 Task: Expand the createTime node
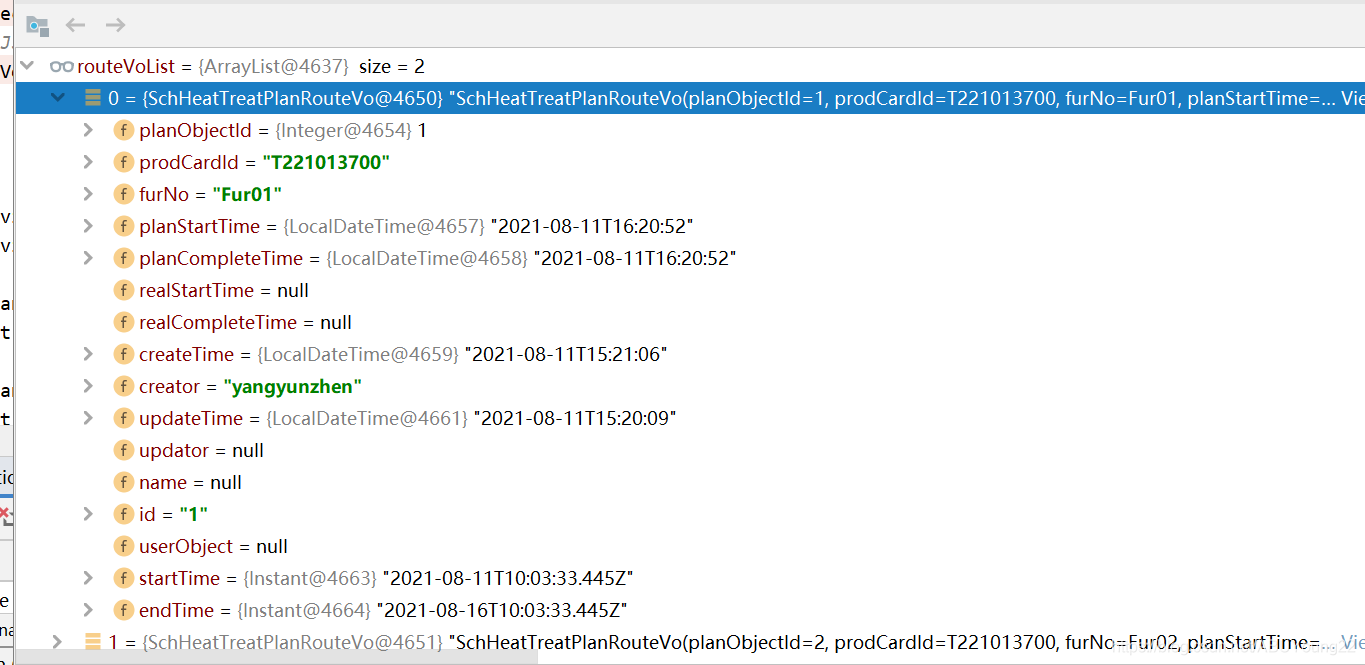pos(88,354)
